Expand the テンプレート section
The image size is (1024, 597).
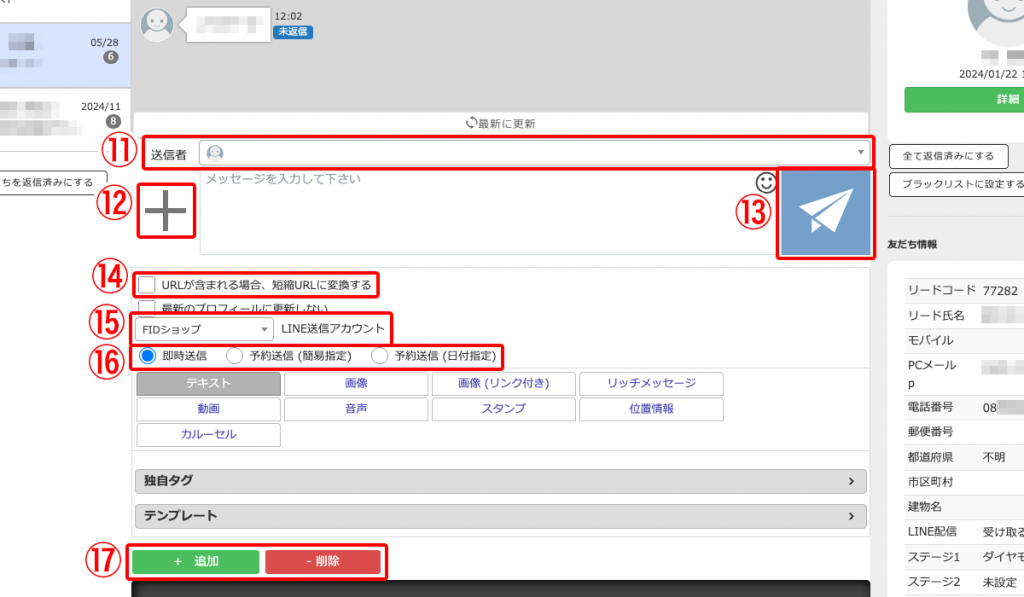501,516
